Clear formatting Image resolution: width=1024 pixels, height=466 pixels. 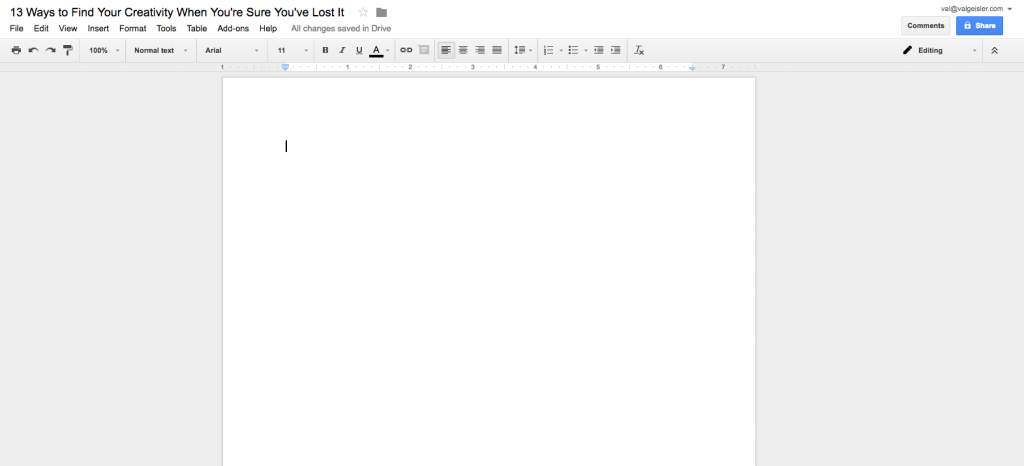[639, 50]
